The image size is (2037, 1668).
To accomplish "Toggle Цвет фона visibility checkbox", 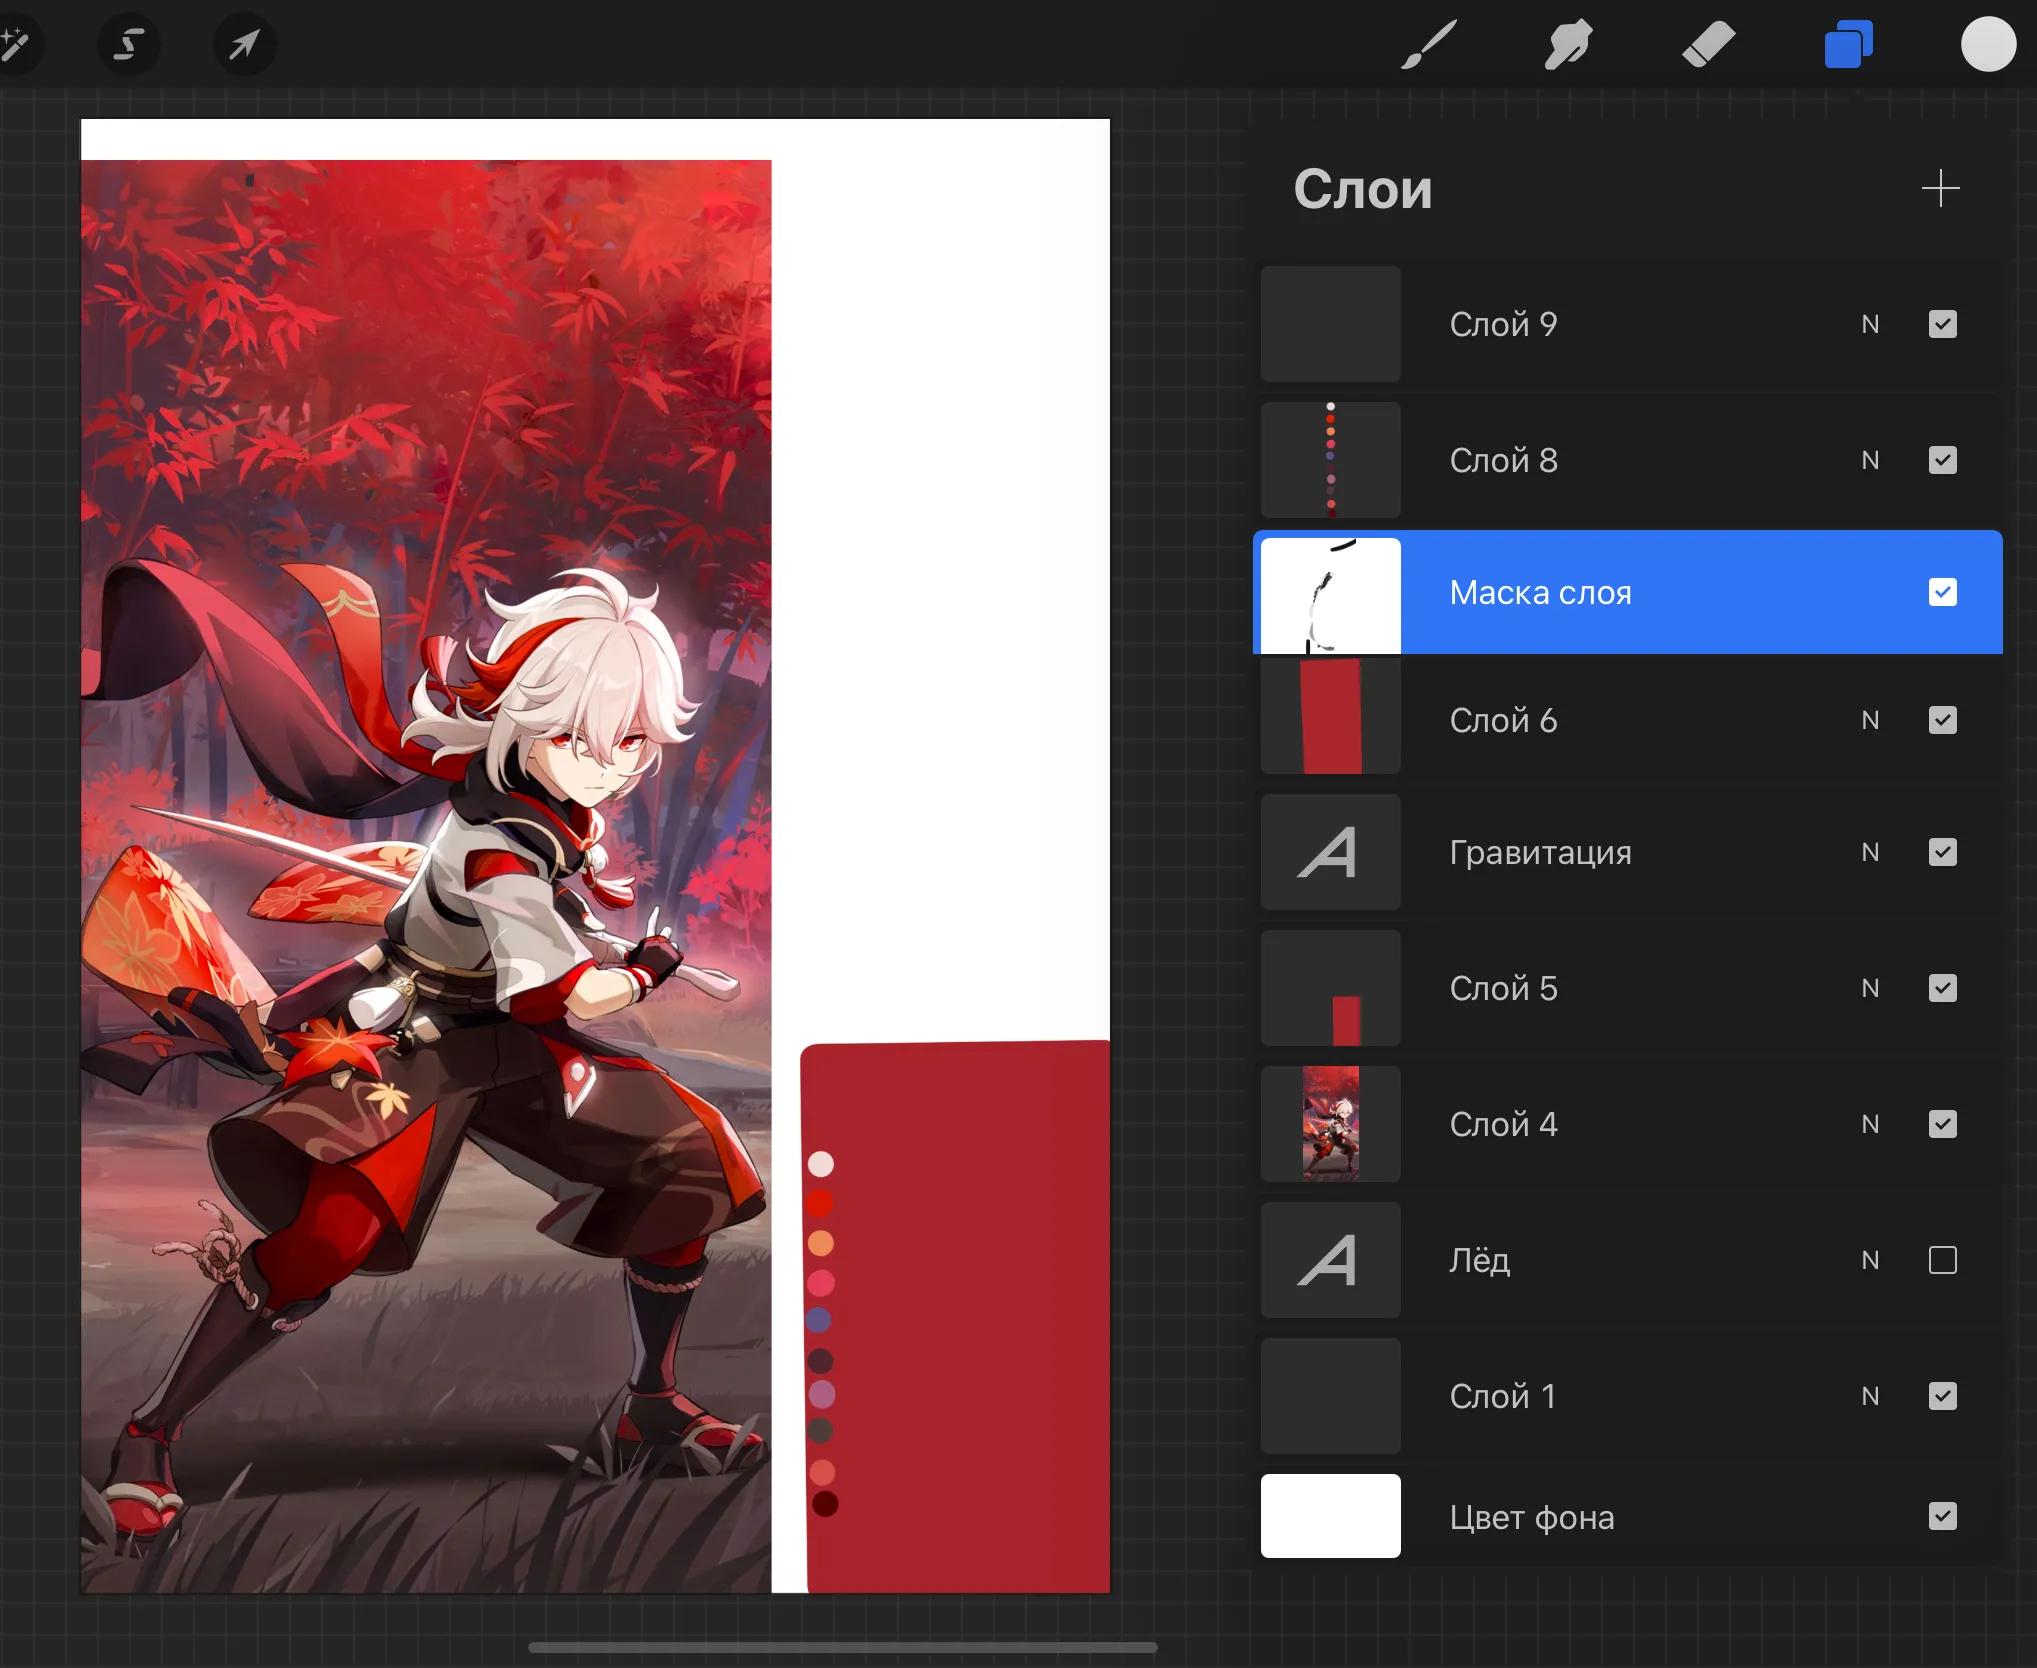I will click(x=1942, y=1516).
